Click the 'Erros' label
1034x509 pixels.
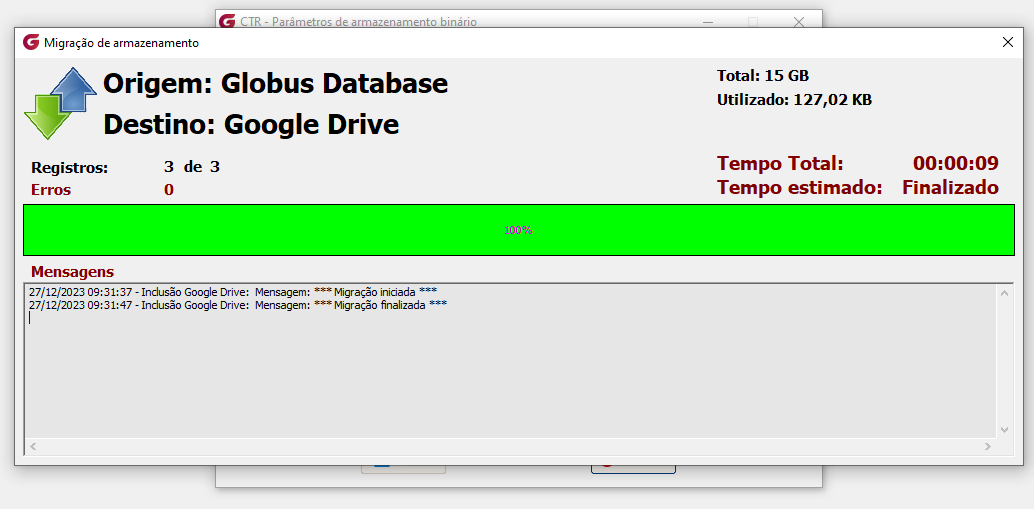(51, 190)
